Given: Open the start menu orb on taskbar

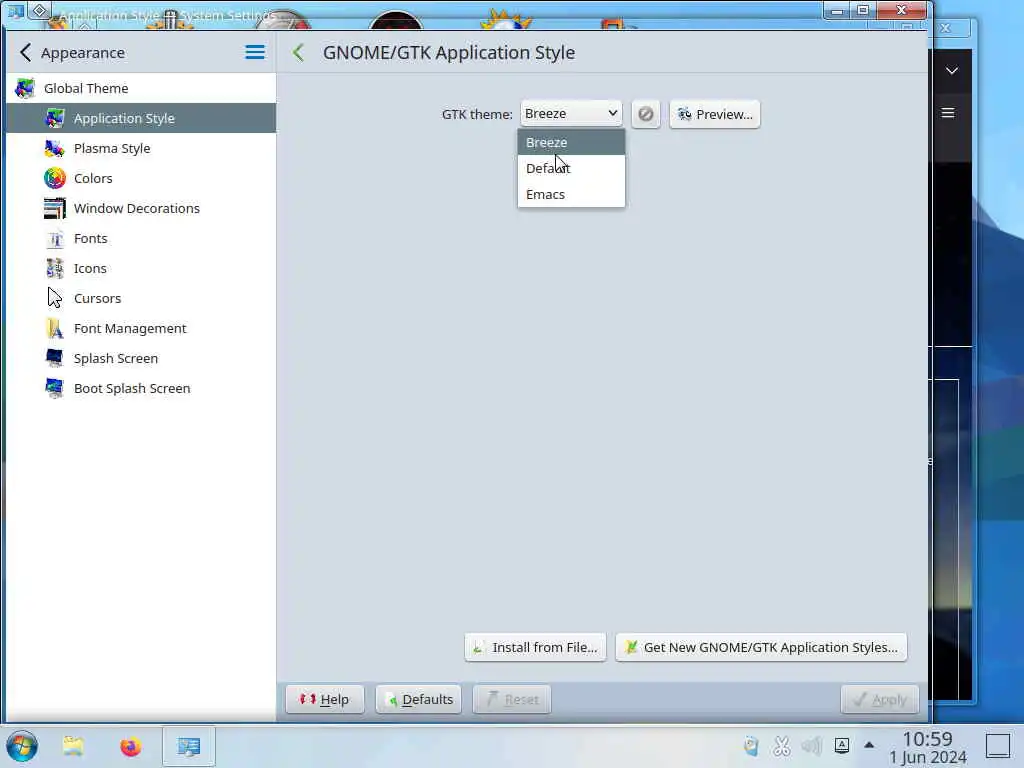Looking at the screenshot, I should pos(22,746).
